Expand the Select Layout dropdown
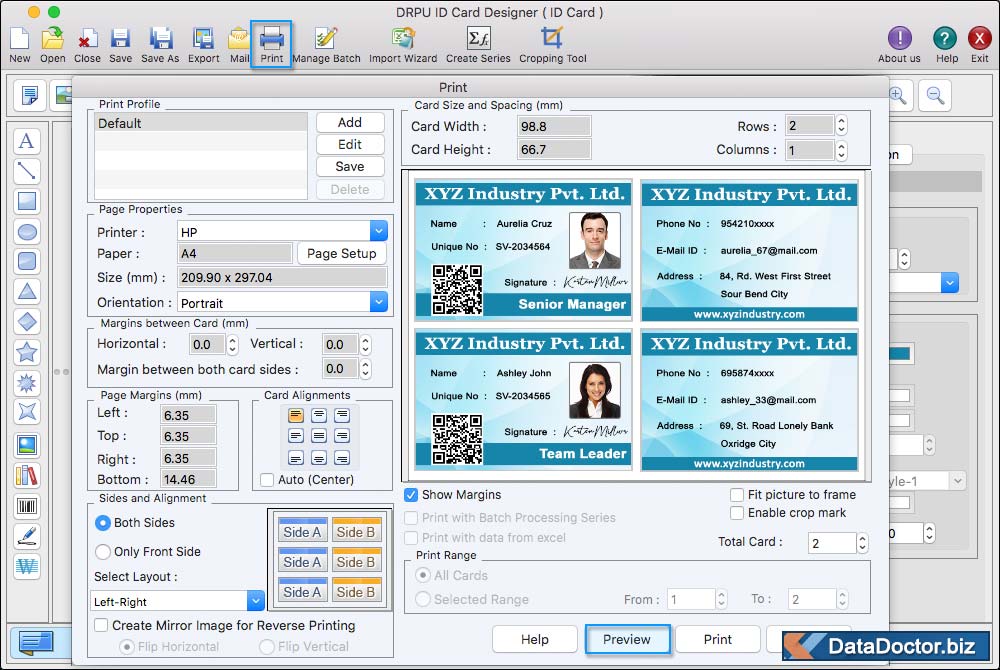This screenshot has width=1000, height=670. (255, 601)
